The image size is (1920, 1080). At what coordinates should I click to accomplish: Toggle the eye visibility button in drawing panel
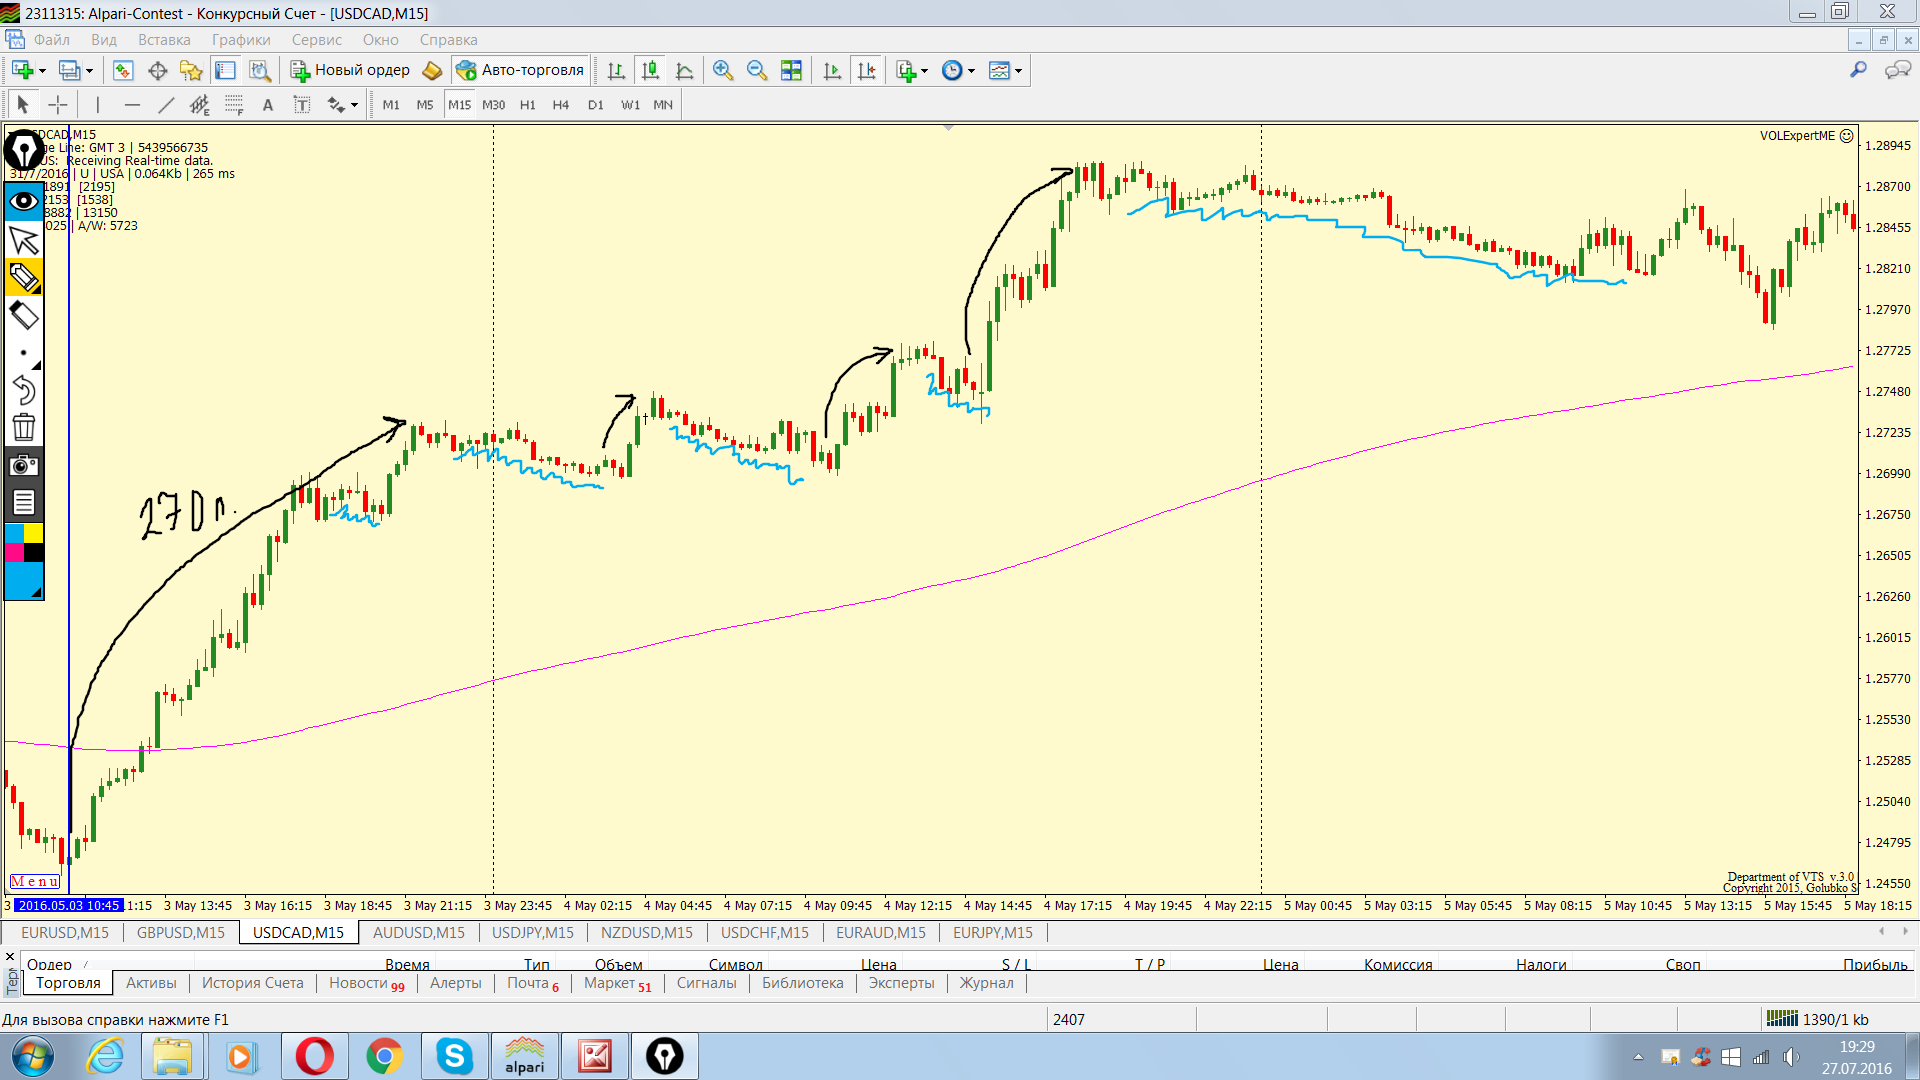point(24,201)
